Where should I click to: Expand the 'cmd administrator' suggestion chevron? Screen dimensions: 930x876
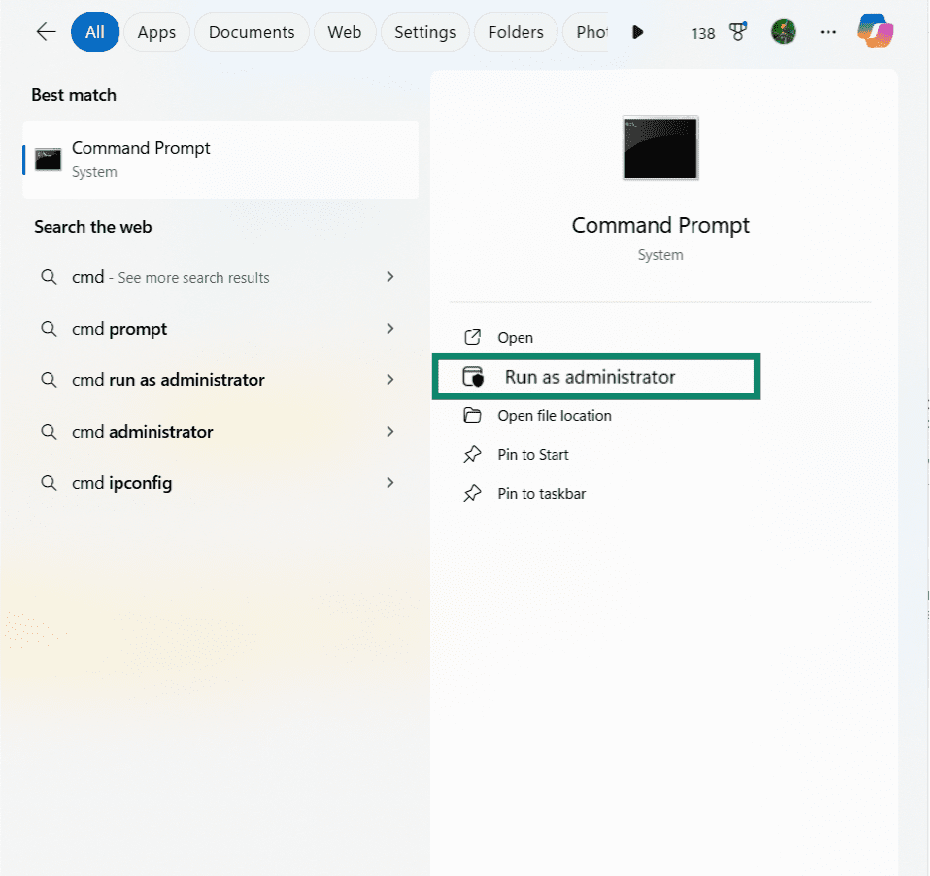[x=390, y=431]
